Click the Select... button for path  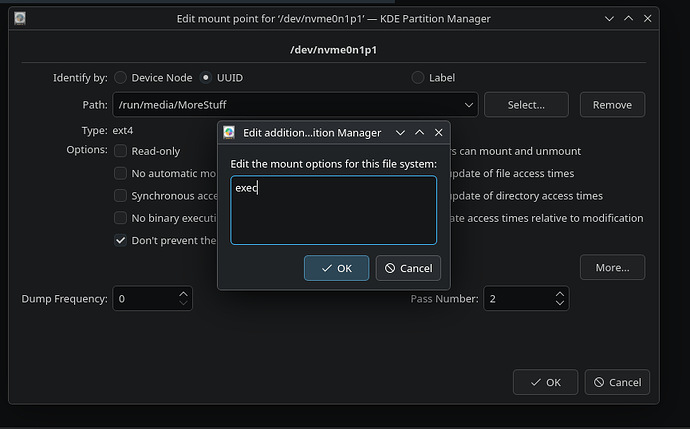click(526, 105)
